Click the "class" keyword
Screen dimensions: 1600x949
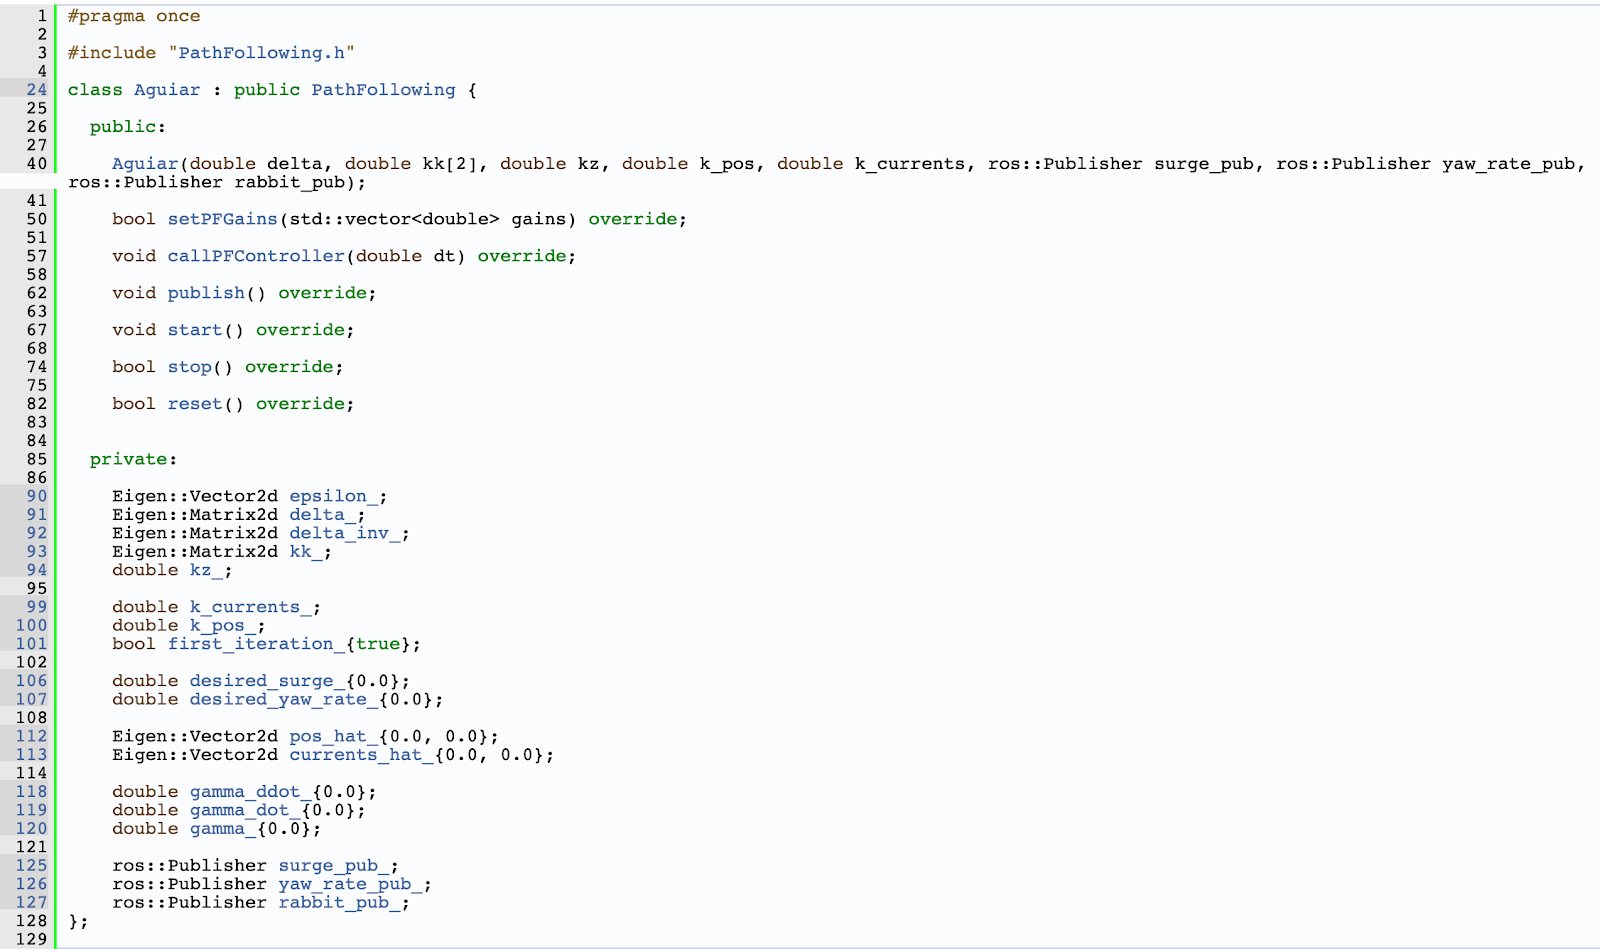[x=95, y=90]
